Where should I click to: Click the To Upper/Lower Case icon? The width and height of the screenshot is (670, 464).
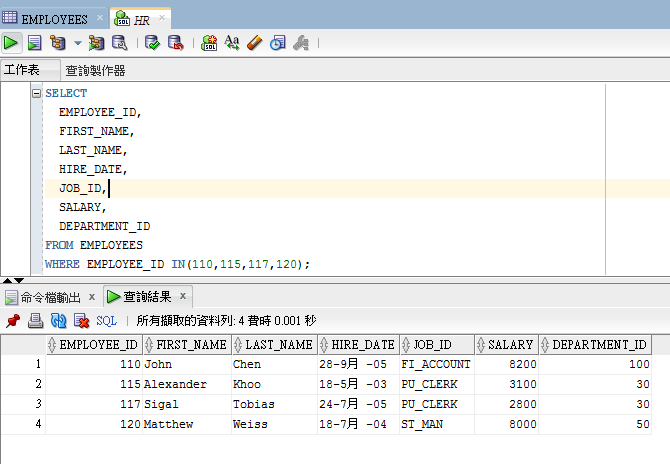coord(232,43)
